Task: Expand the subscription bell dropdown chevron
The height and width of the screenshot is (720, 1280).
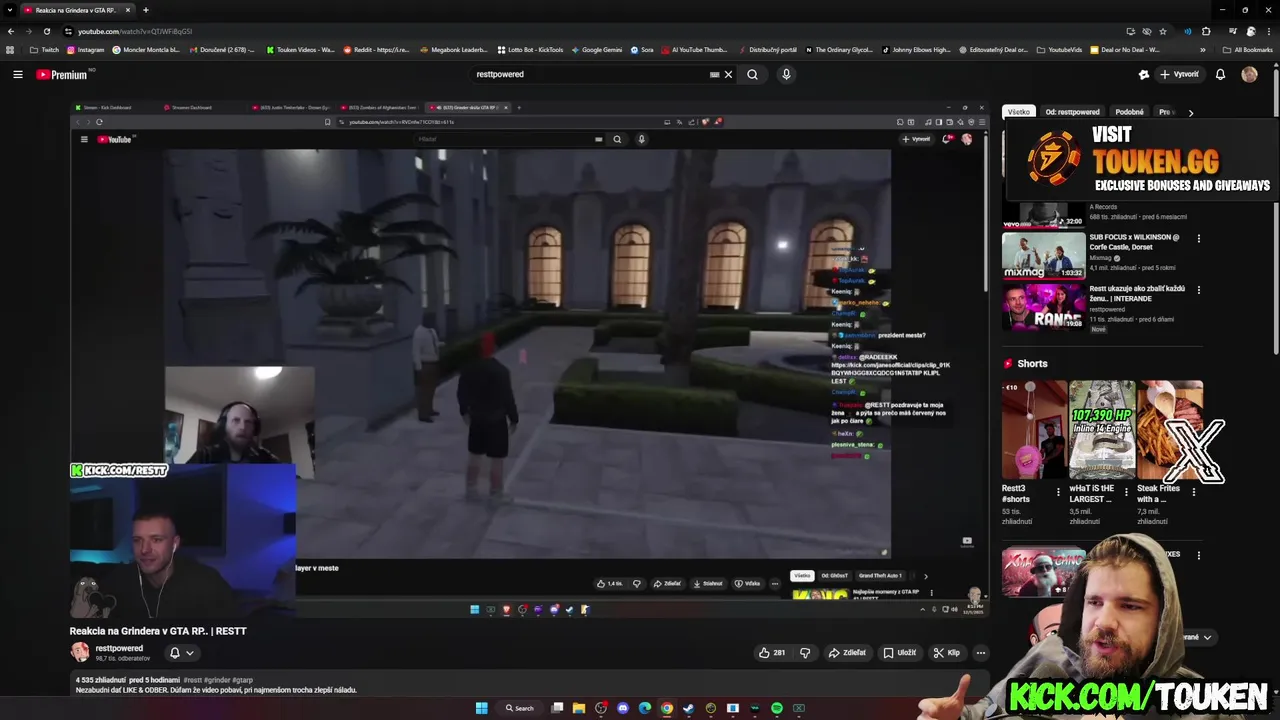Action: click(189, 653)
